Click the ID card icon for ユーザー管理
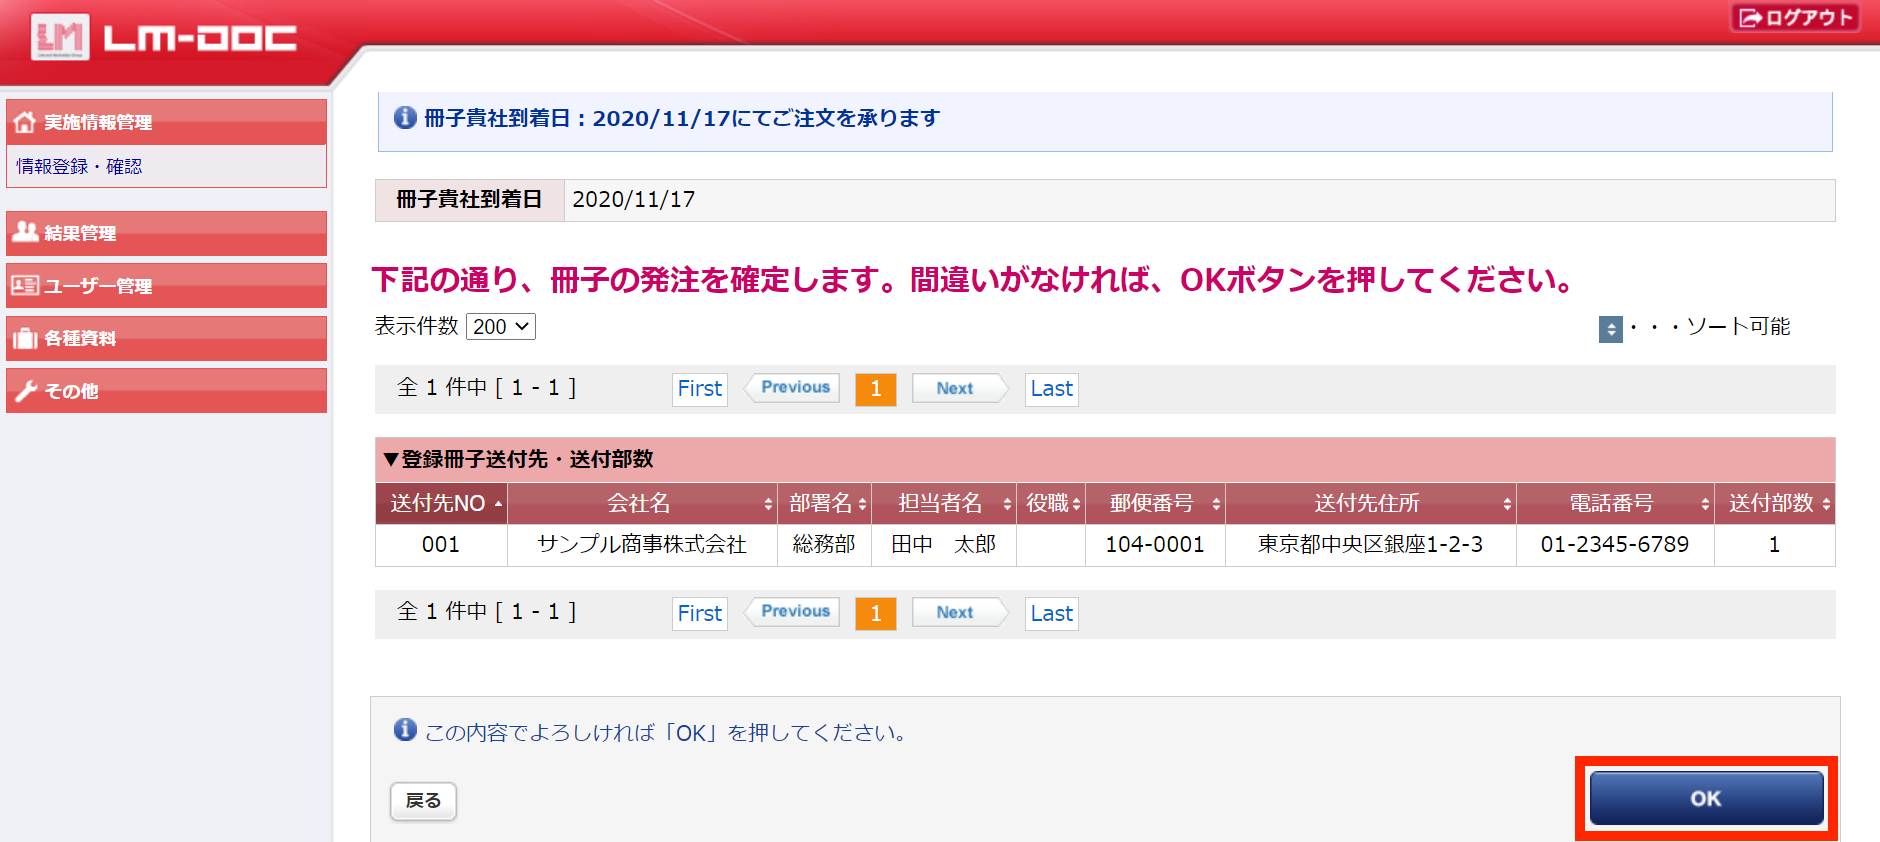This screenshot has width=1880, height=842. pos(25,286)
